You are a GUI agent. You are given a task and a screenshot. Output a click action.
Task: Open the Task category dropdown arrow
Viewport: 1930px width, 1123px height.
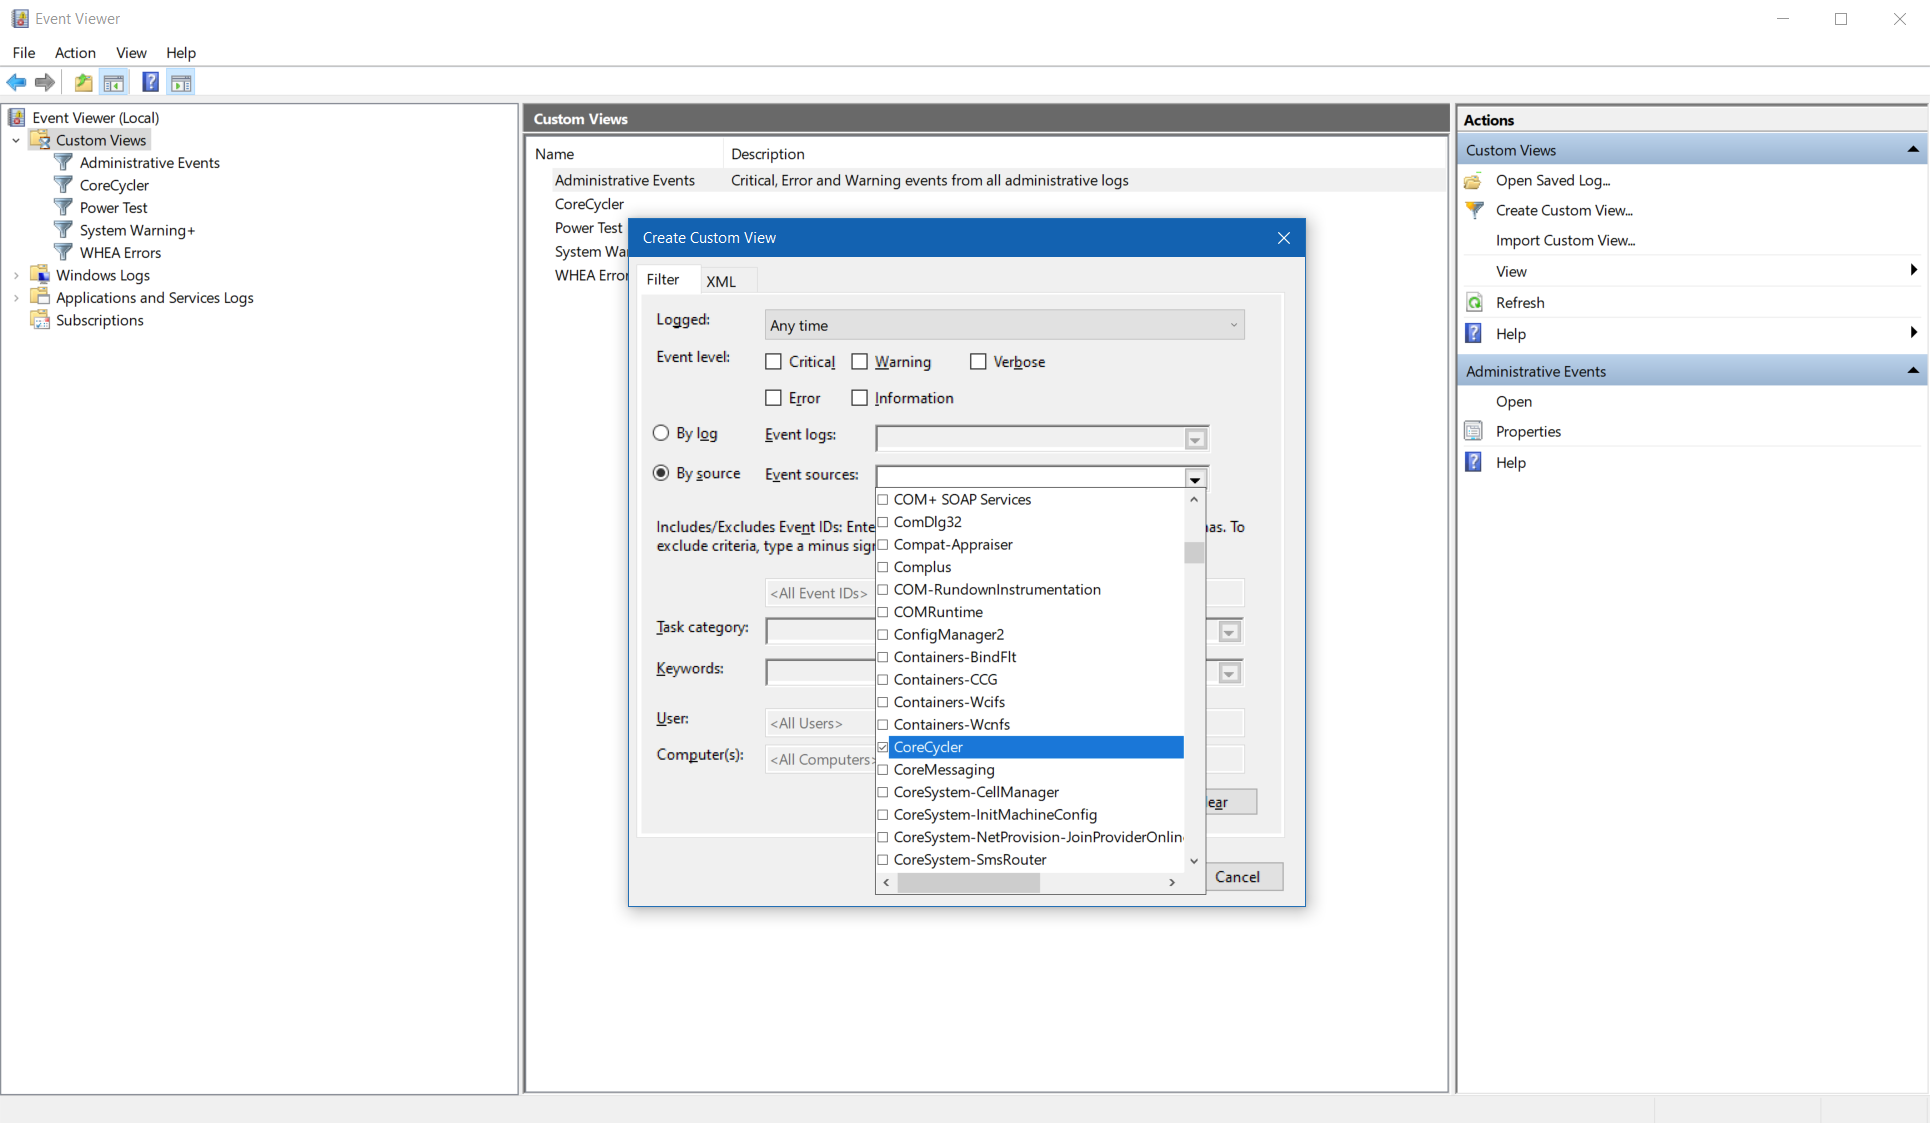pyautogui.click(x=1229, y=632)
